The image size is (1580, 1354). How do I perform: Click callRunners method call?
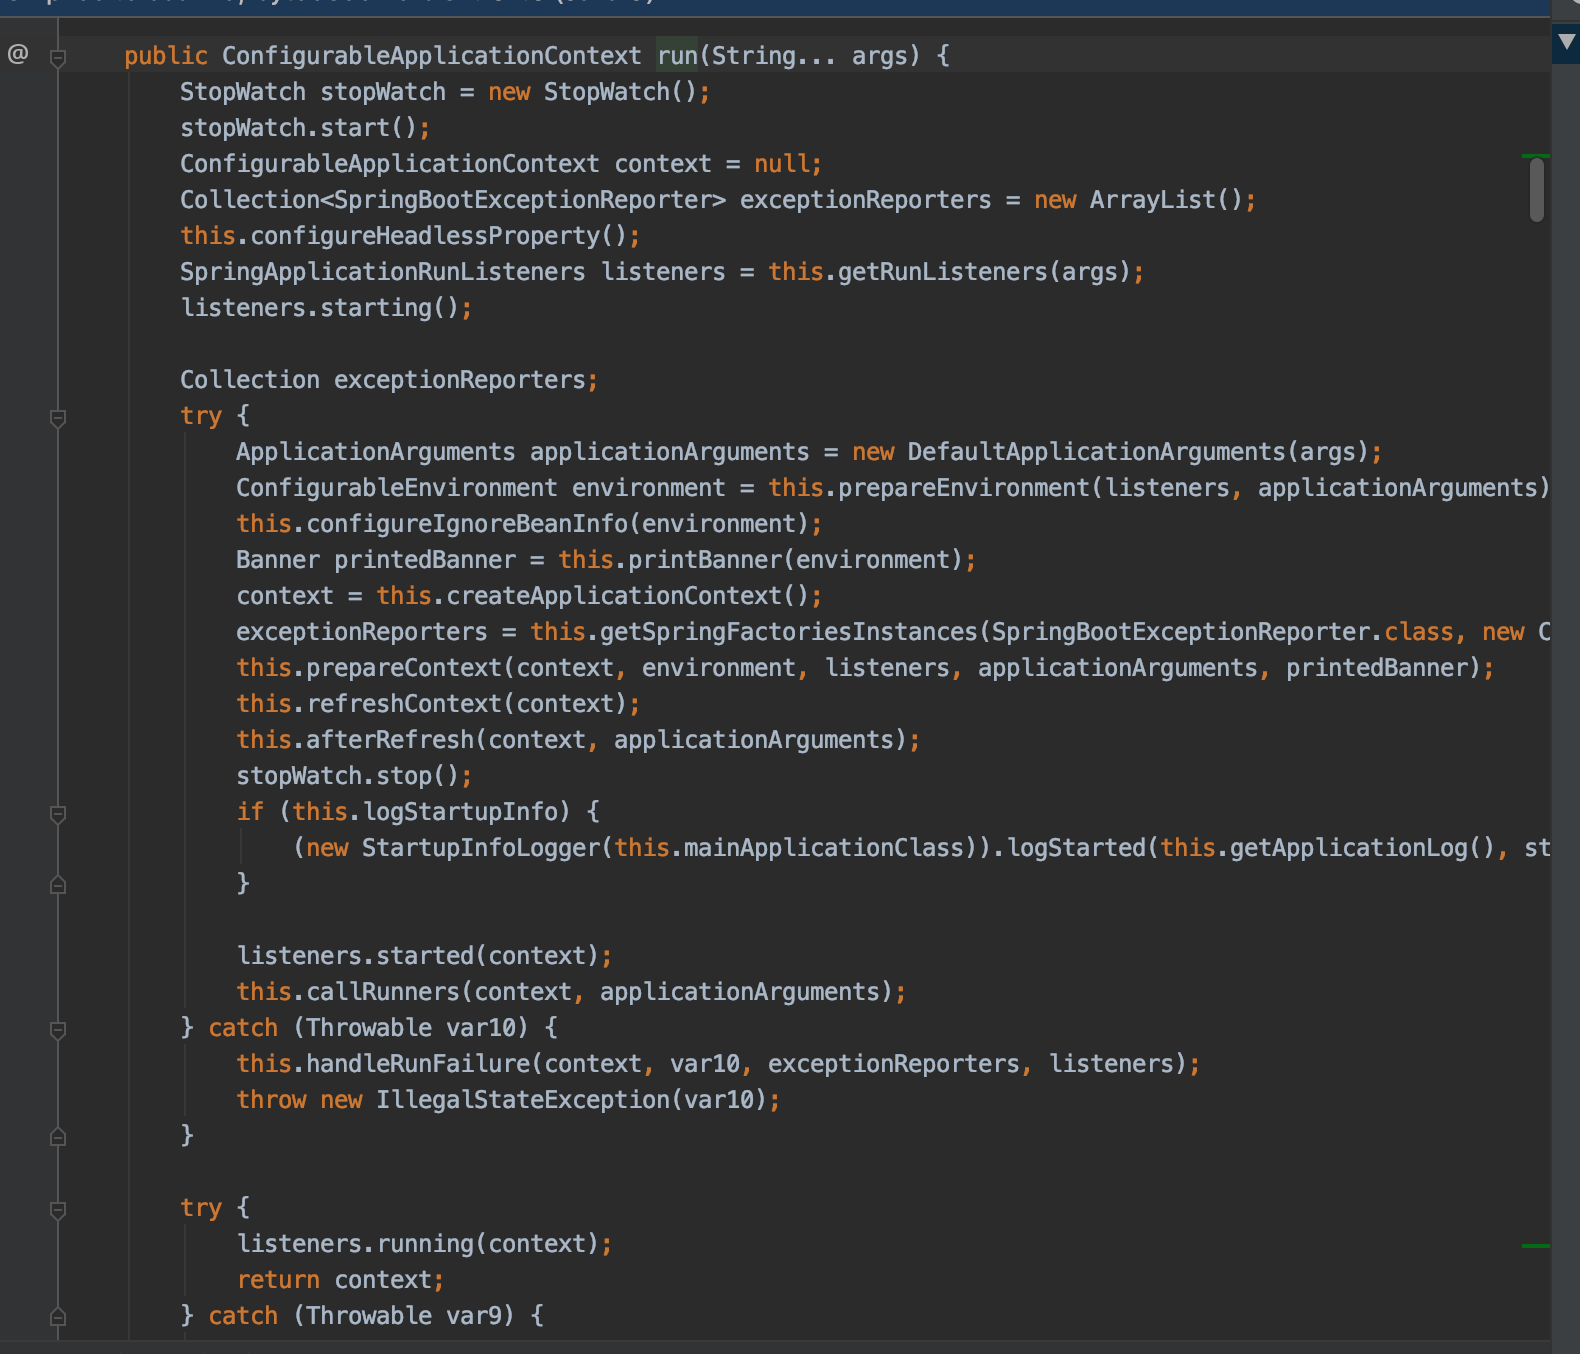(383, 992)
